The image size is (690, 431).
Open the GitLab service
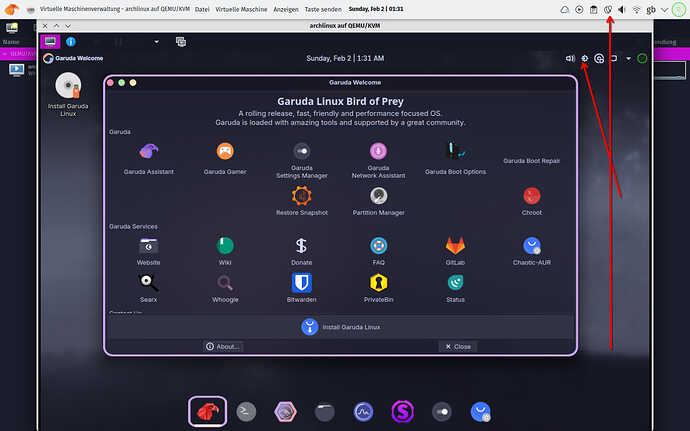pos(455,251)
